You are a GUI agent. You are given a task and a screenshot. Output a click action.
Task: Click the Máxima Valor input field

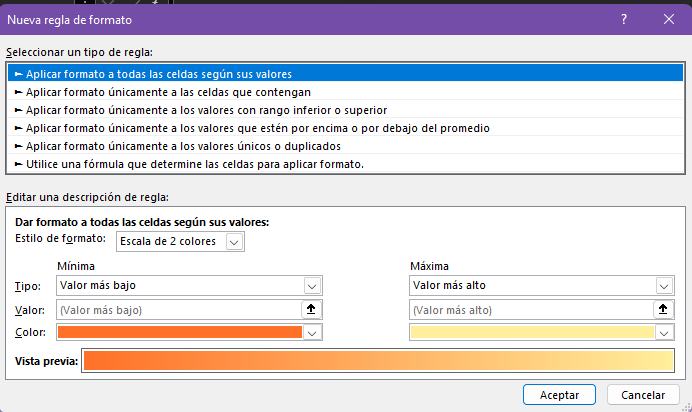pos(531,310)
